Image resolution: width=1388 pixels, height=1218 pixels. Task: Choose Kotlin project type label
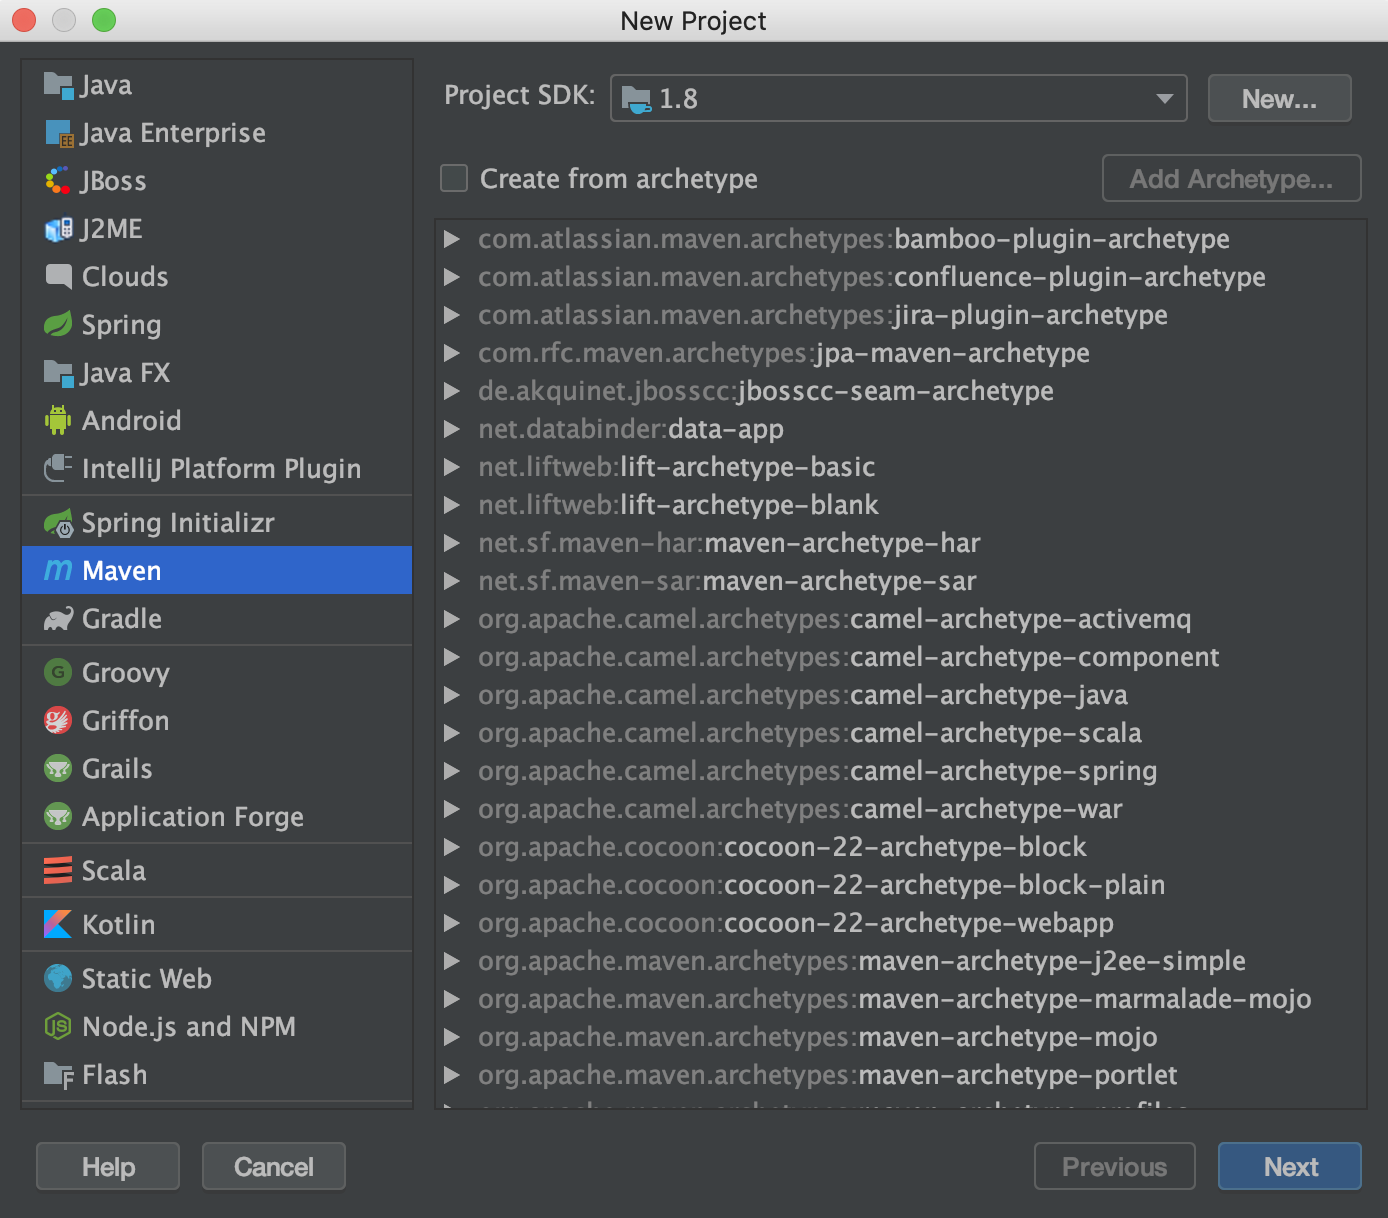pos(119,925)
